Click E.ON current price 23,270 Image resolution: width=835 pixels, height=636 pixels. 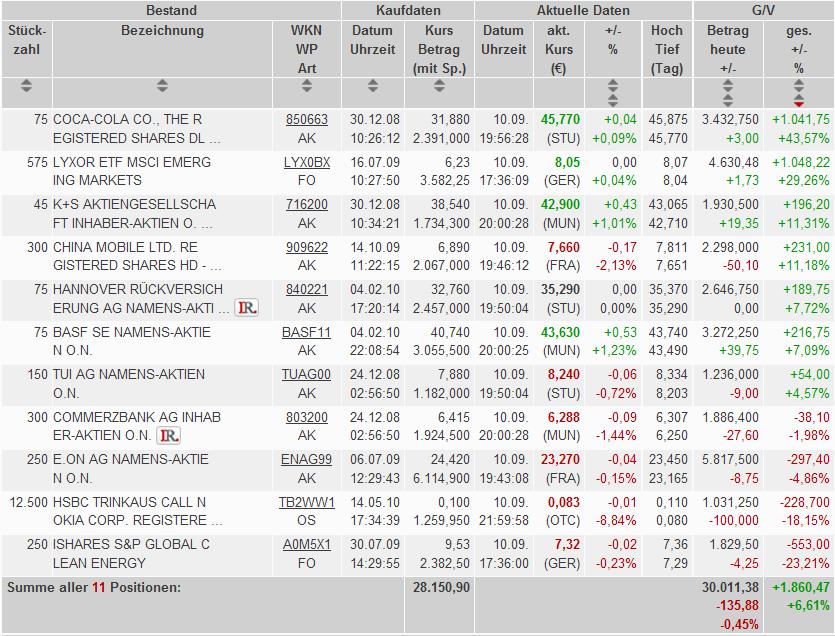(x=560, y=459)
